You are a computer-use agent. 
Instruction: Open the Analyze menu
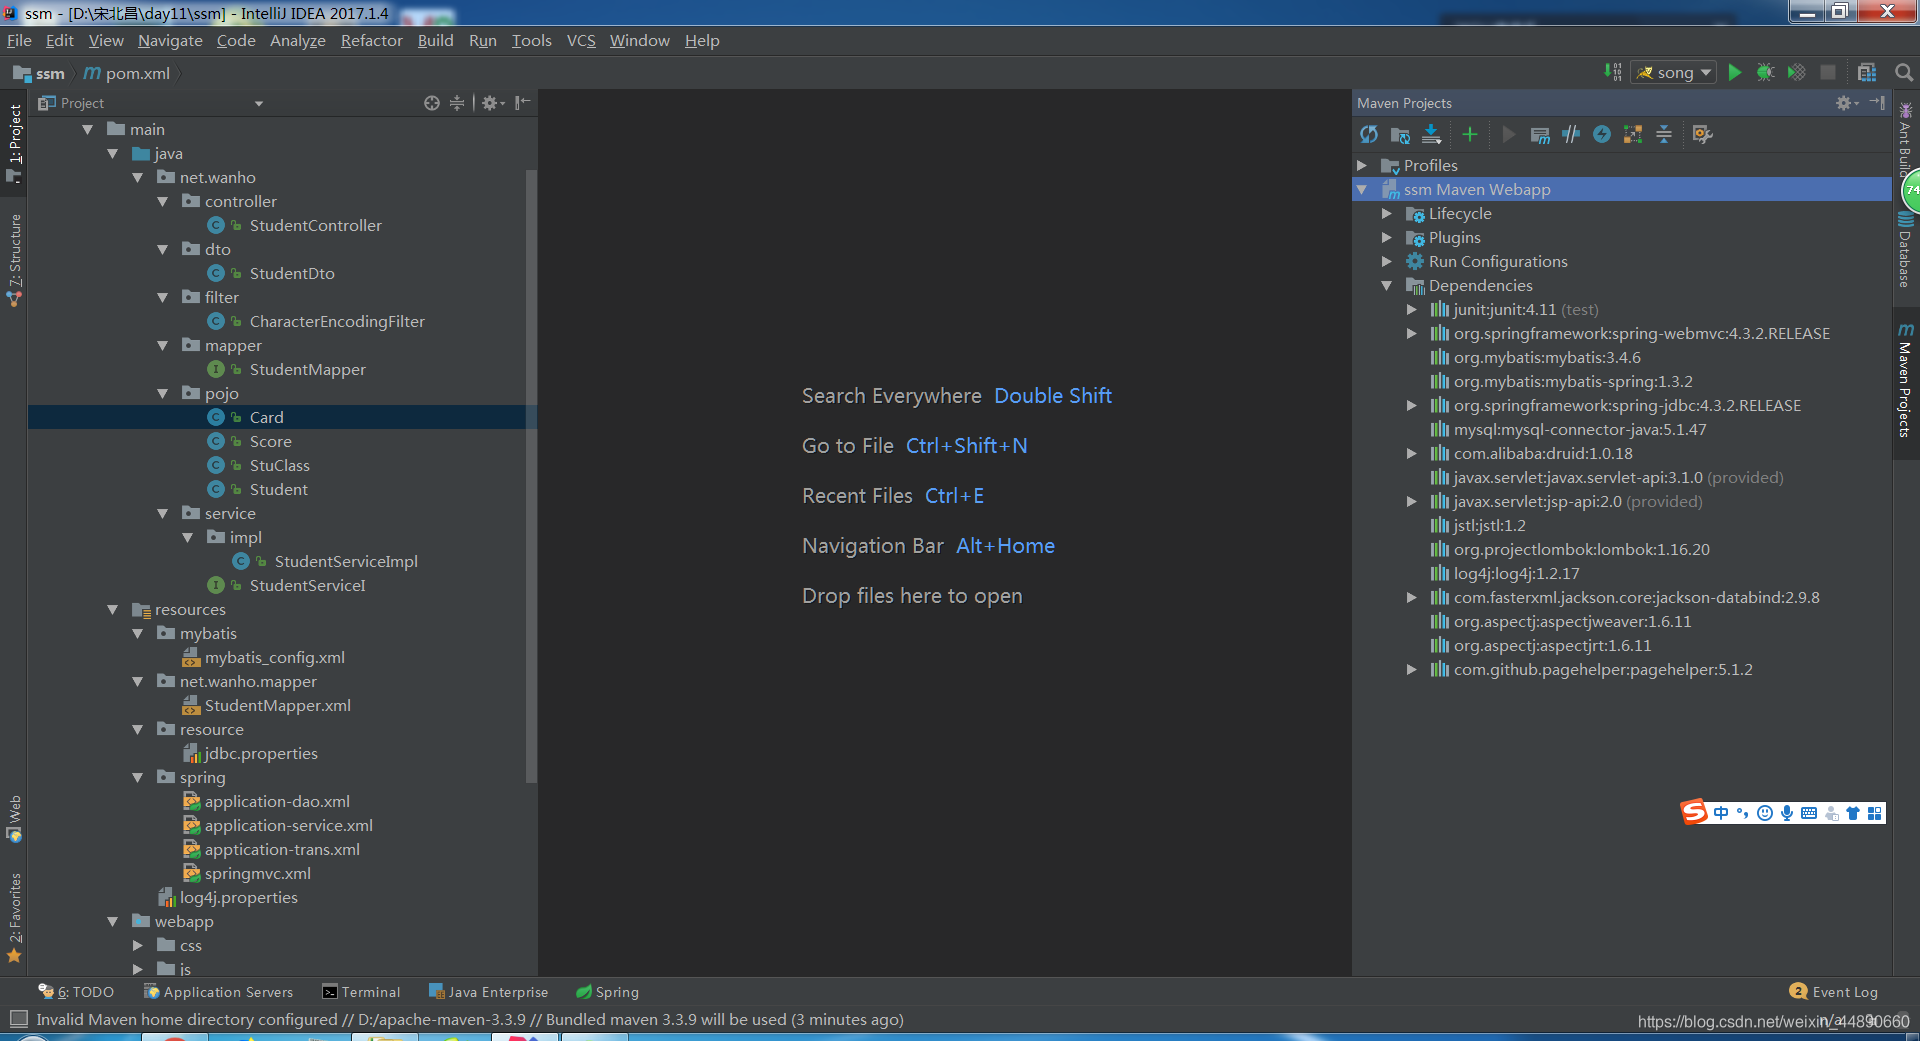(x=297, y=40)
